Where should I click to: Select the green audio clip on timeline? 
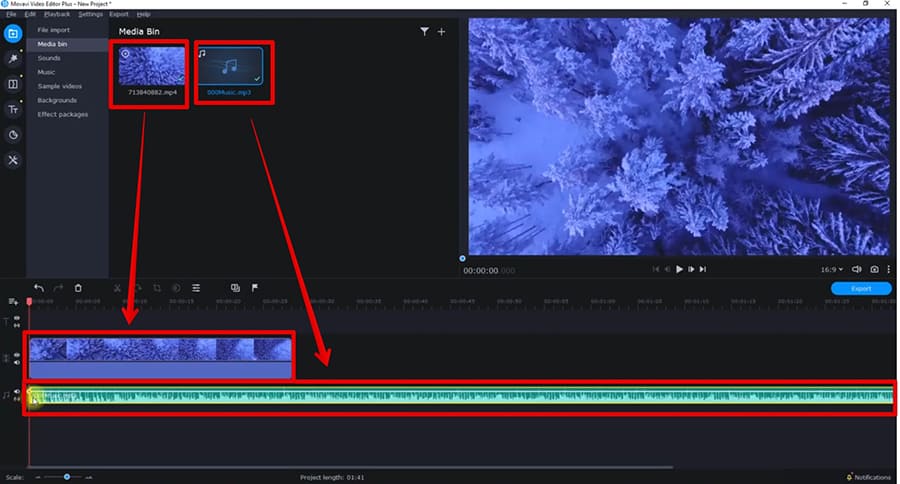pos(461,396)
